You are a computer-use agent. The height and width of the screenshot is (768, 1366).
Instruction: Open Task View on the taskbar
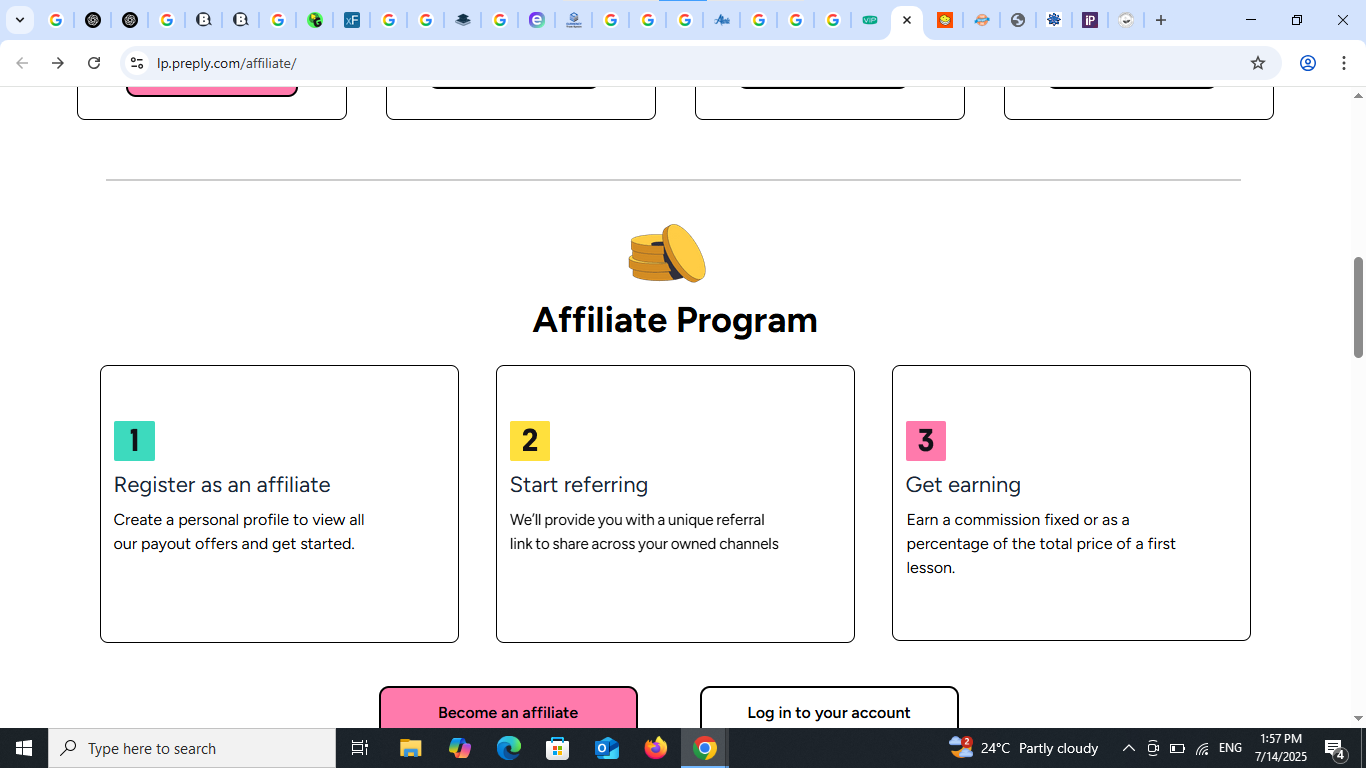[x=360, y=748]
